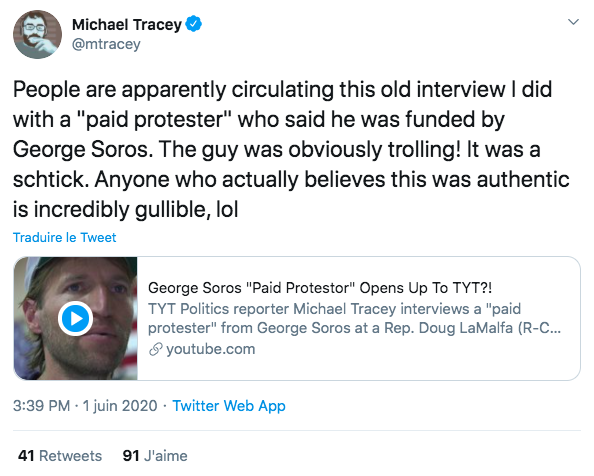Expand the tweet options chevron

point(574,22)
